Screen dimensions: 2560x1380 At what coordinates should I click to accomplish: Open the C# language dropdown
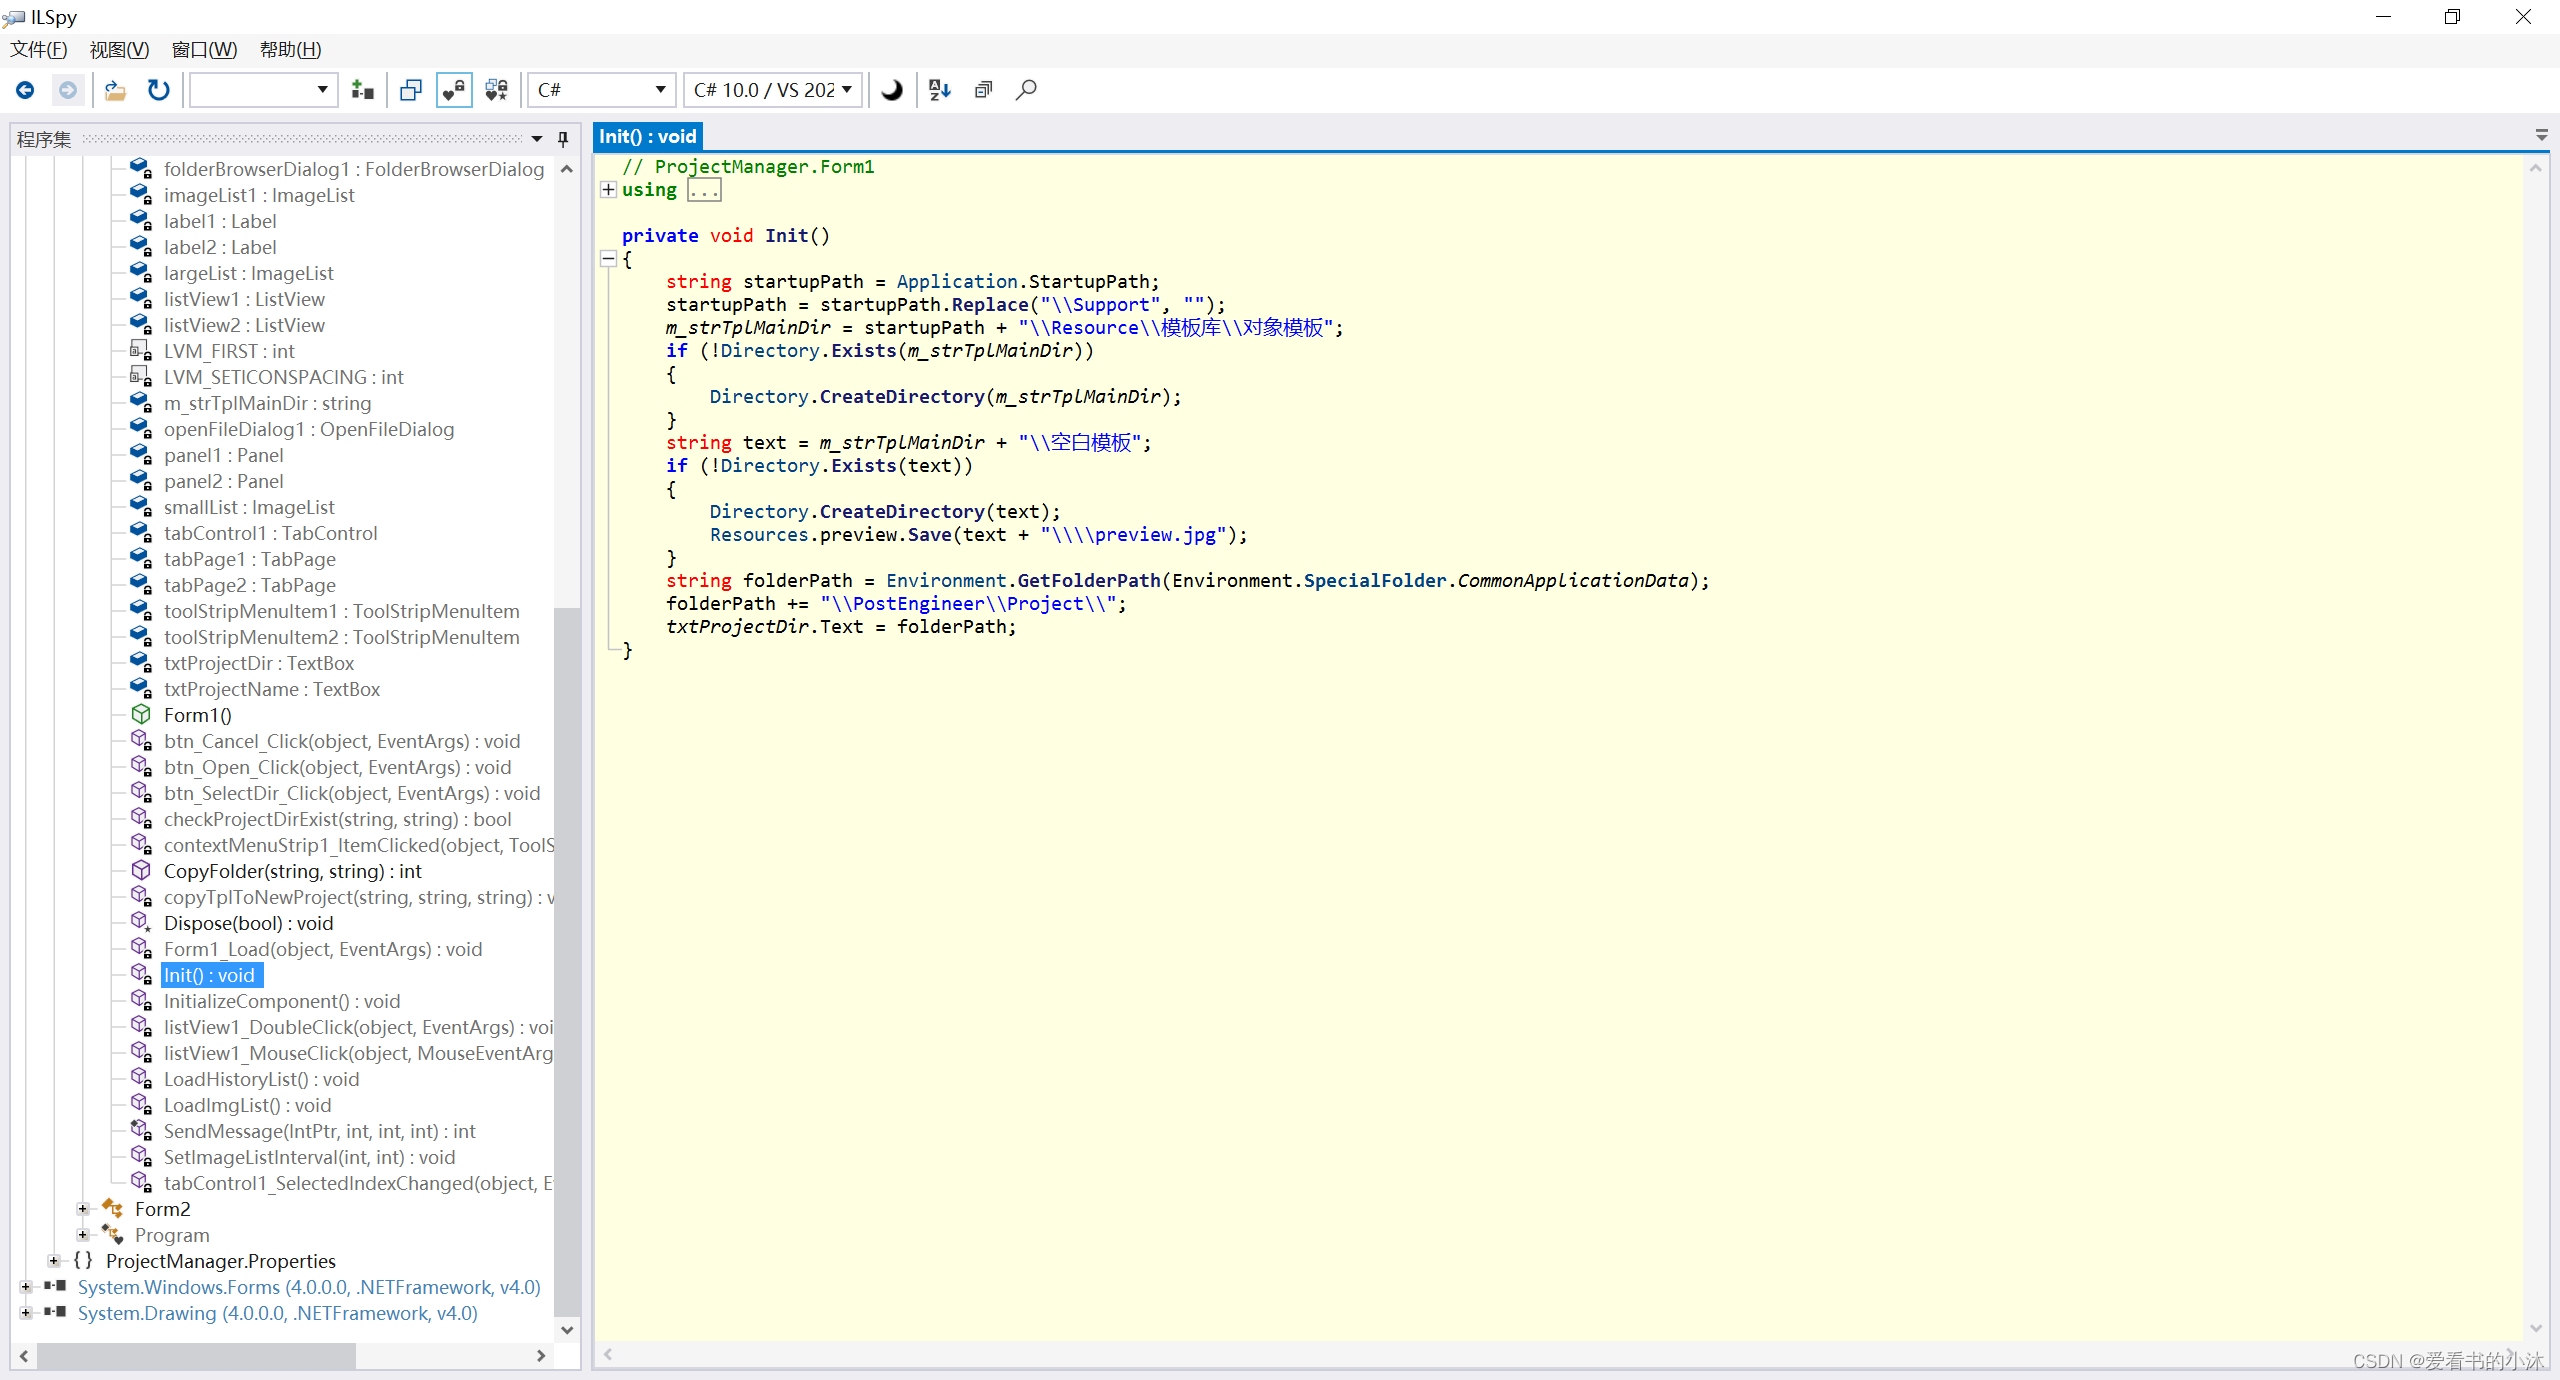coord(602,90)
